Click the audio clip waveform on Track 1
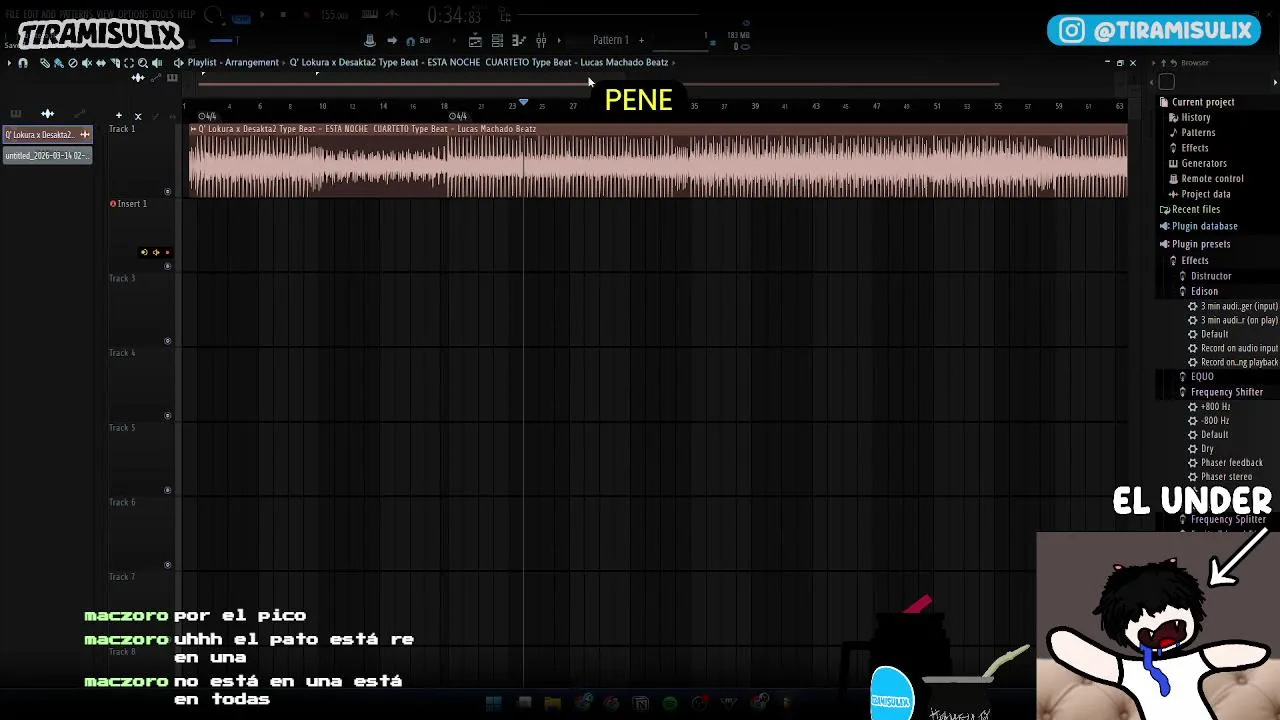1280x720 pixels. coord(658,166)
